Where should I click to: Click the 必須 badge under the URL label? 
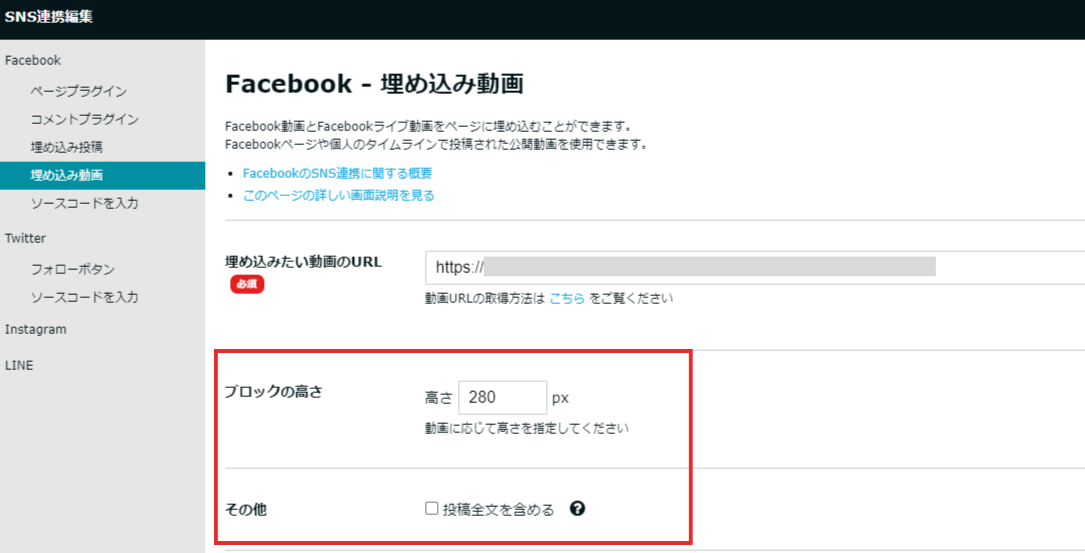coord(247,284)
